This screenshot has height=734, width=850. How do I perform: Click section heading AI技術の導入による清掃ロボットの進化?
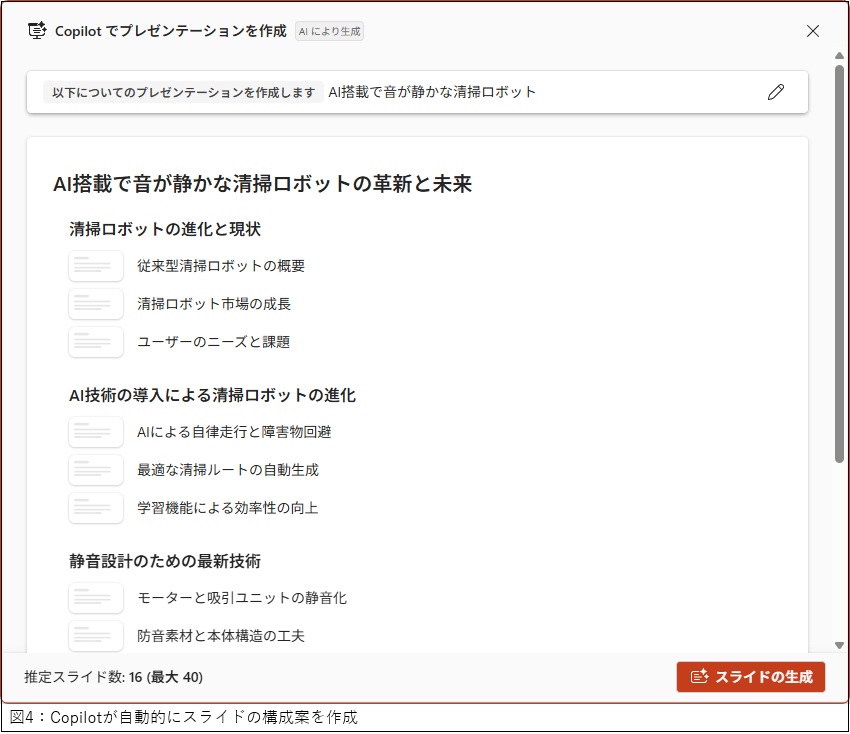coord(212,395)
